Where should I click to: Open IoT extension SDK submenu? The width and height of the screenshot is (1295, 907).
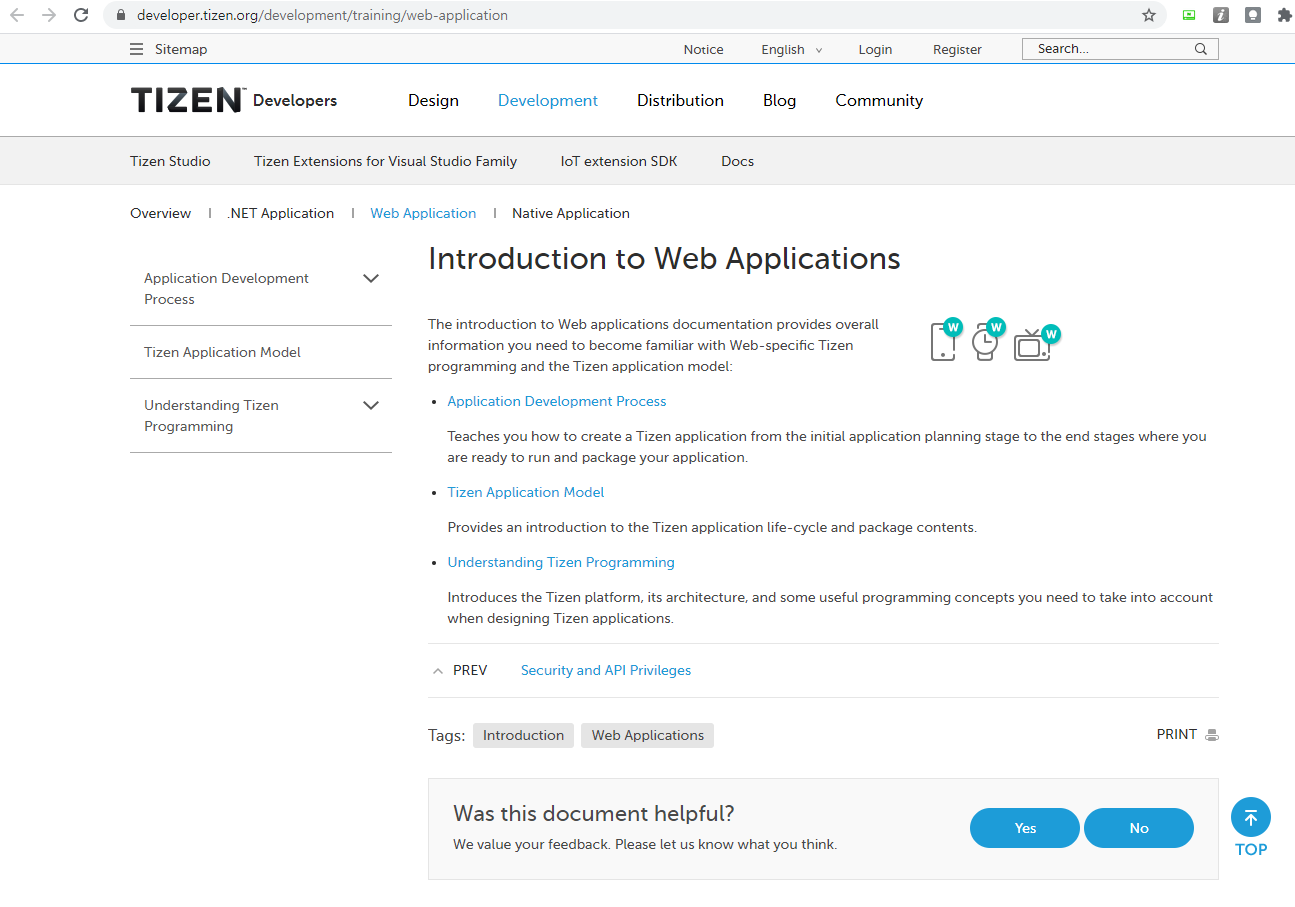619,161
